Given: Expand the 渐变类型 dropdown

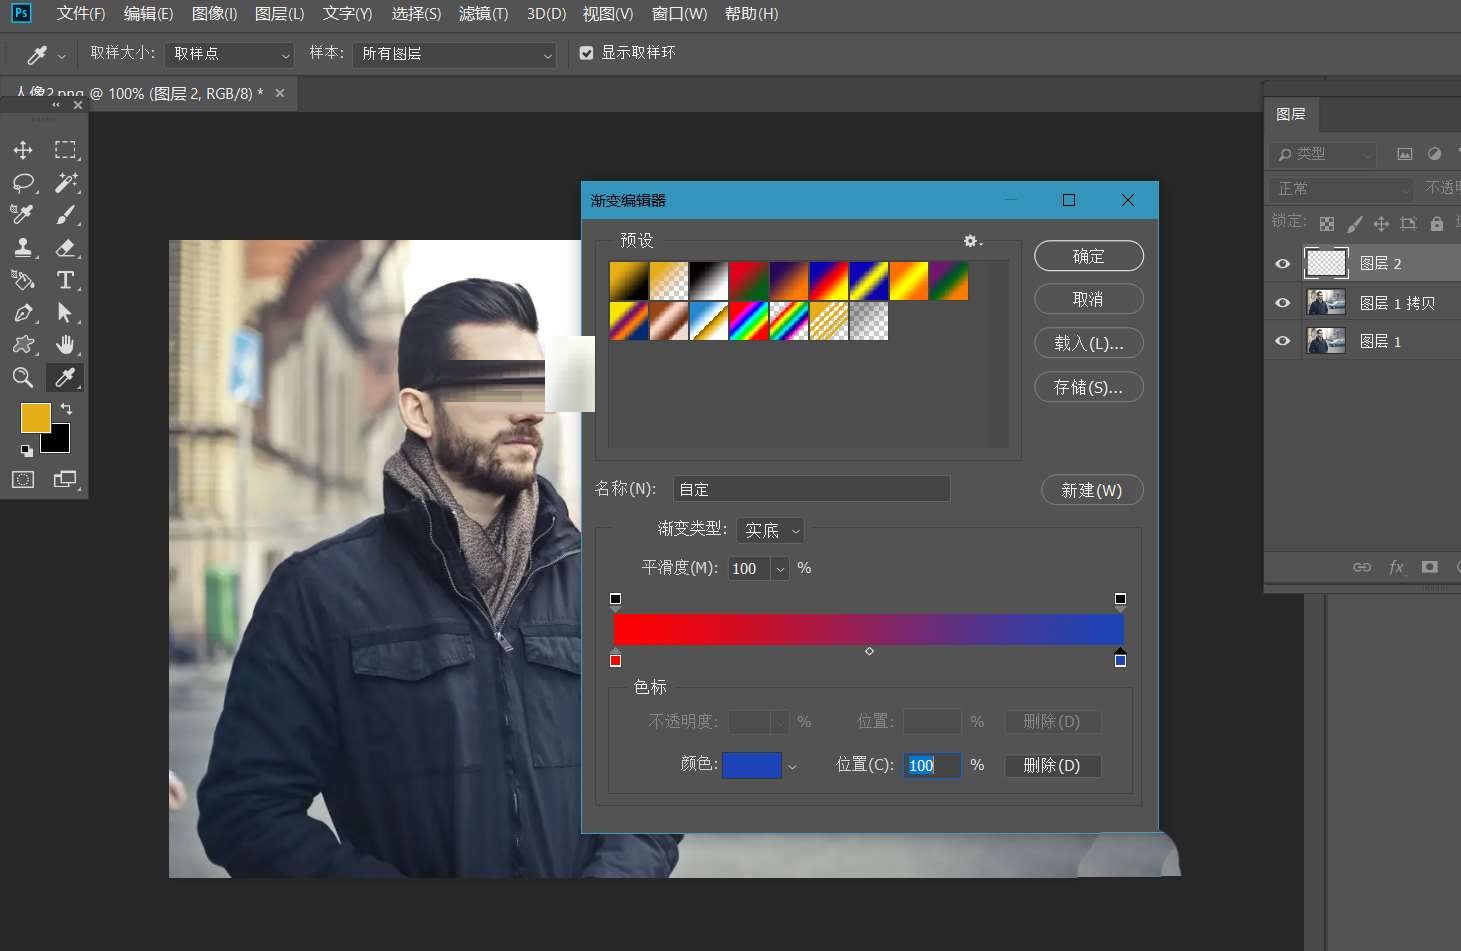Looking at the screenshot, I should tap(770, 530).
